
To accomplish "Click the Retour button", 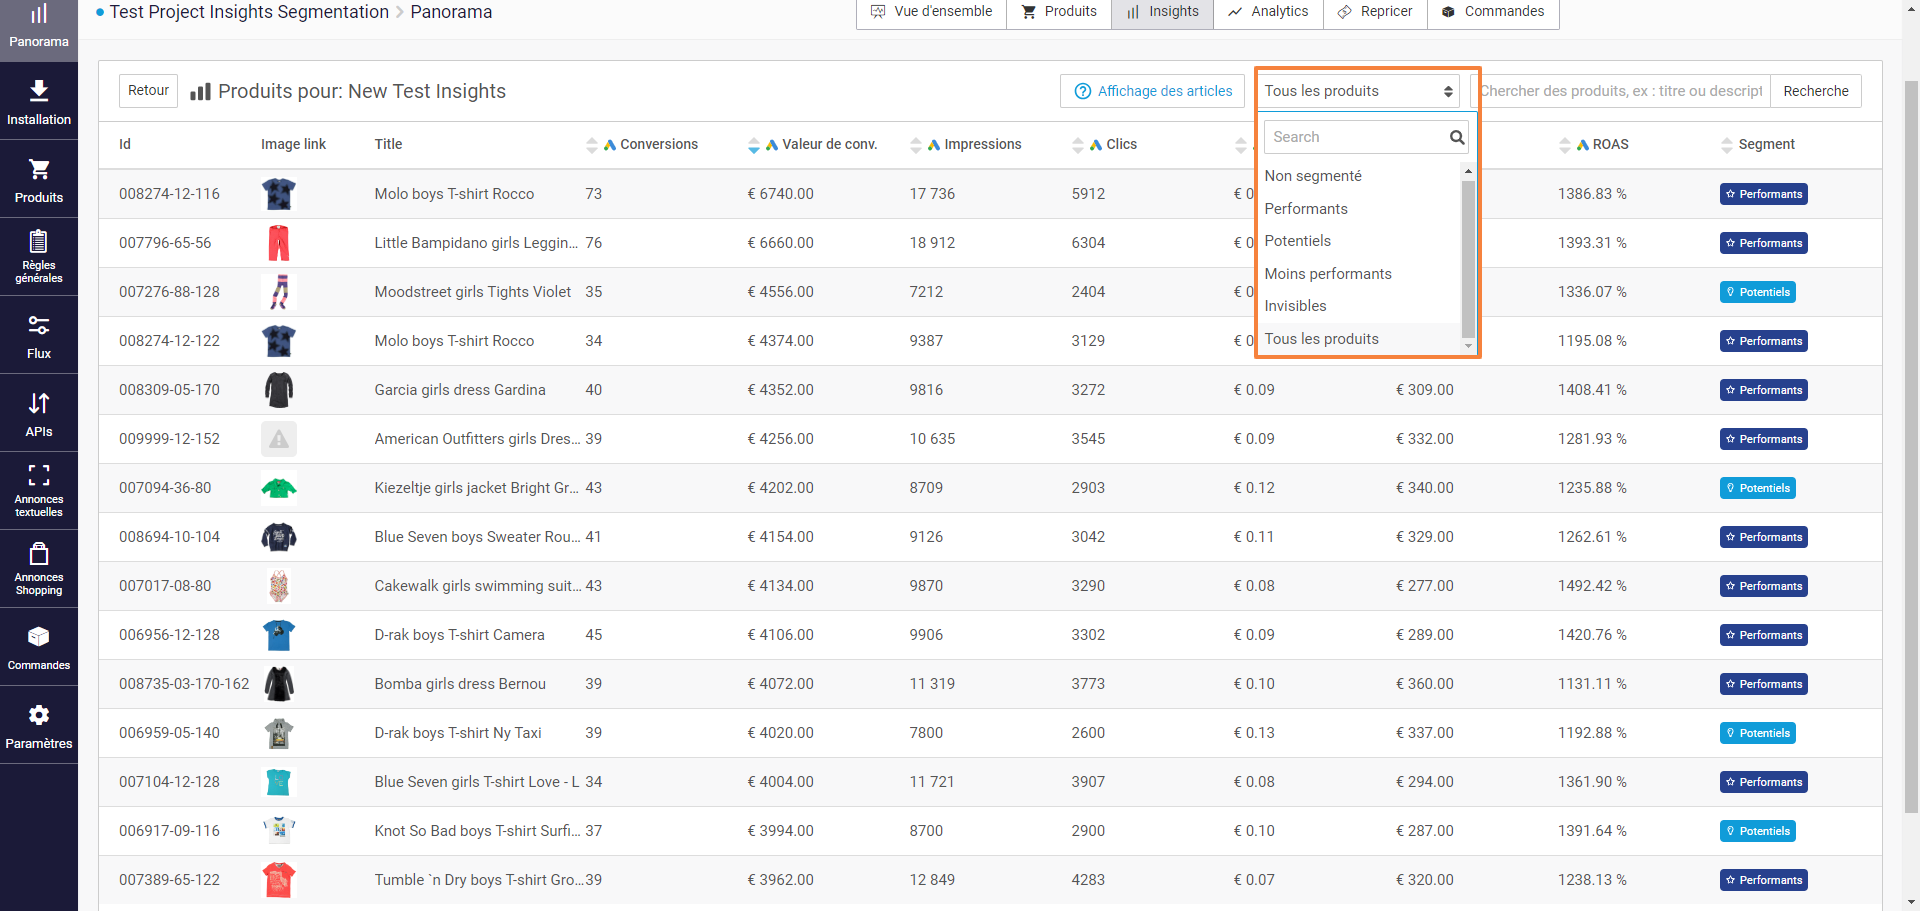I will (148, 91).
